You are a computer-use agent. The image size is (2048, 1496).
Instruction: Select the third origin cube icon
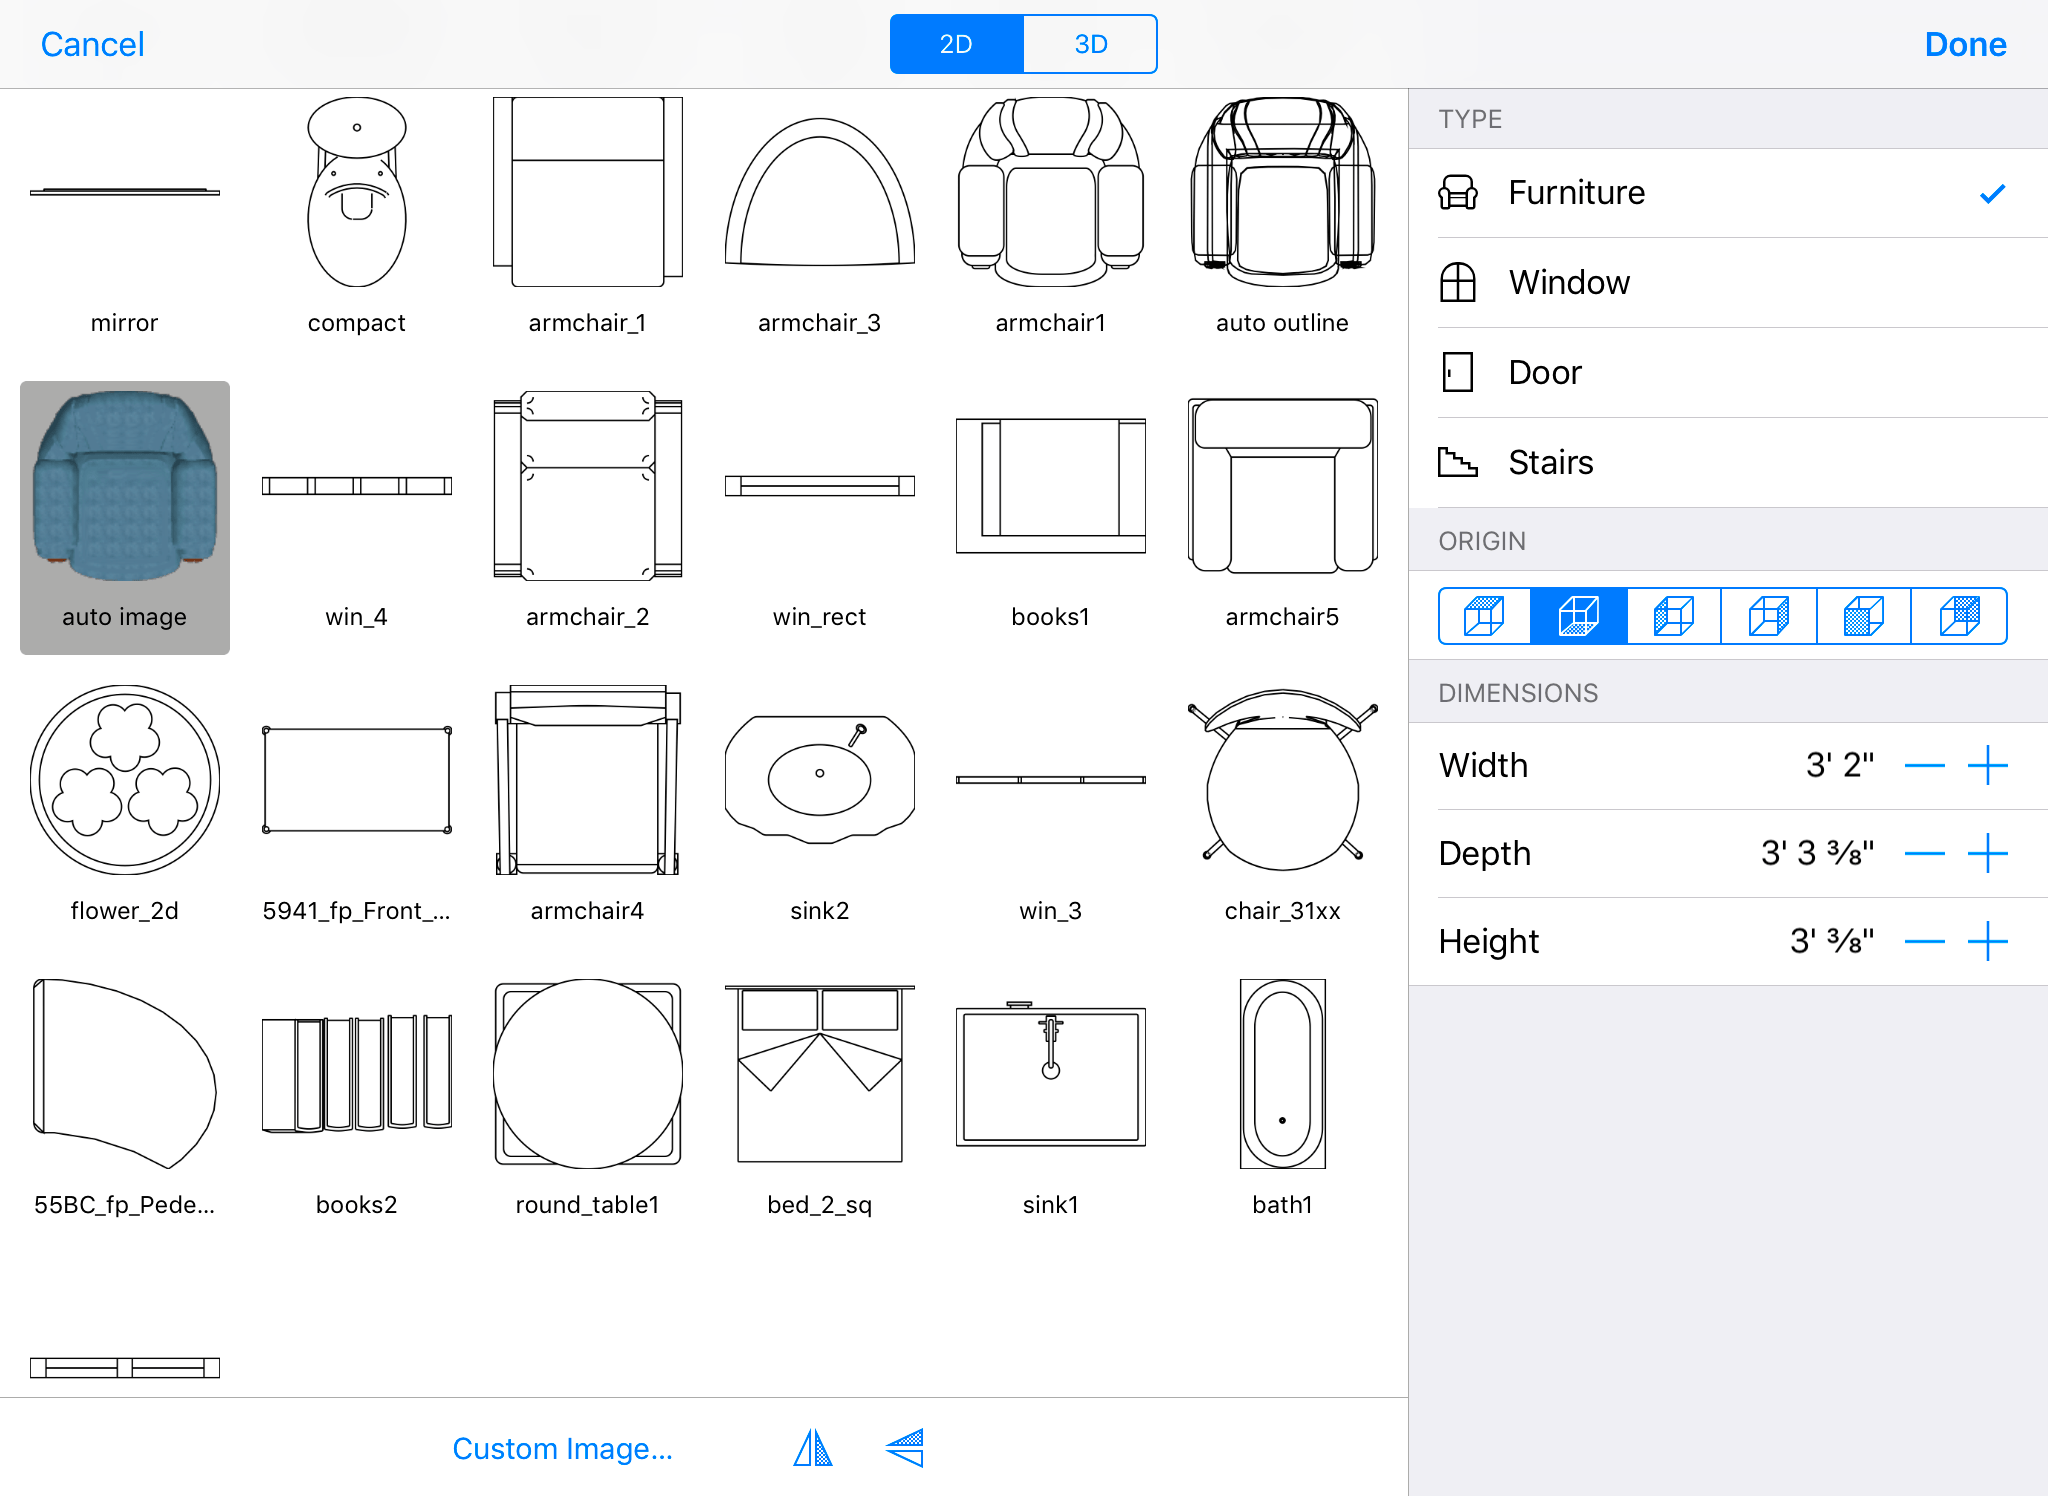[1674, 616]
